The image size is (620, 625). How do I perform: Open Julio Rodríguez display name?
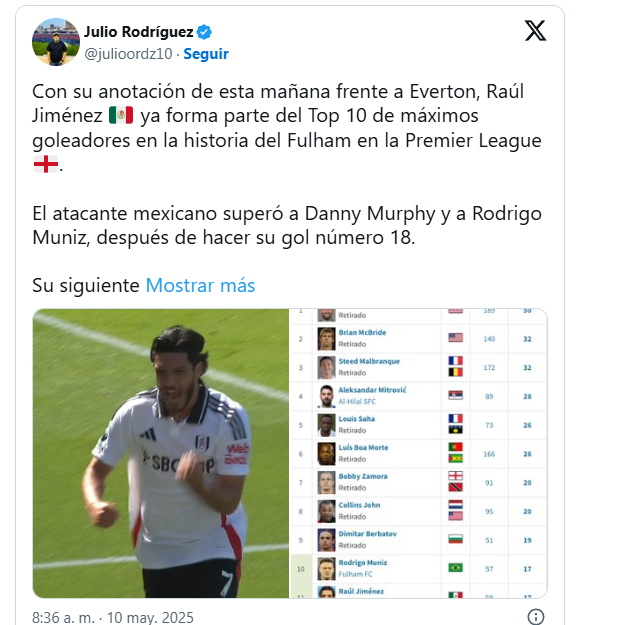coord(138,32)
